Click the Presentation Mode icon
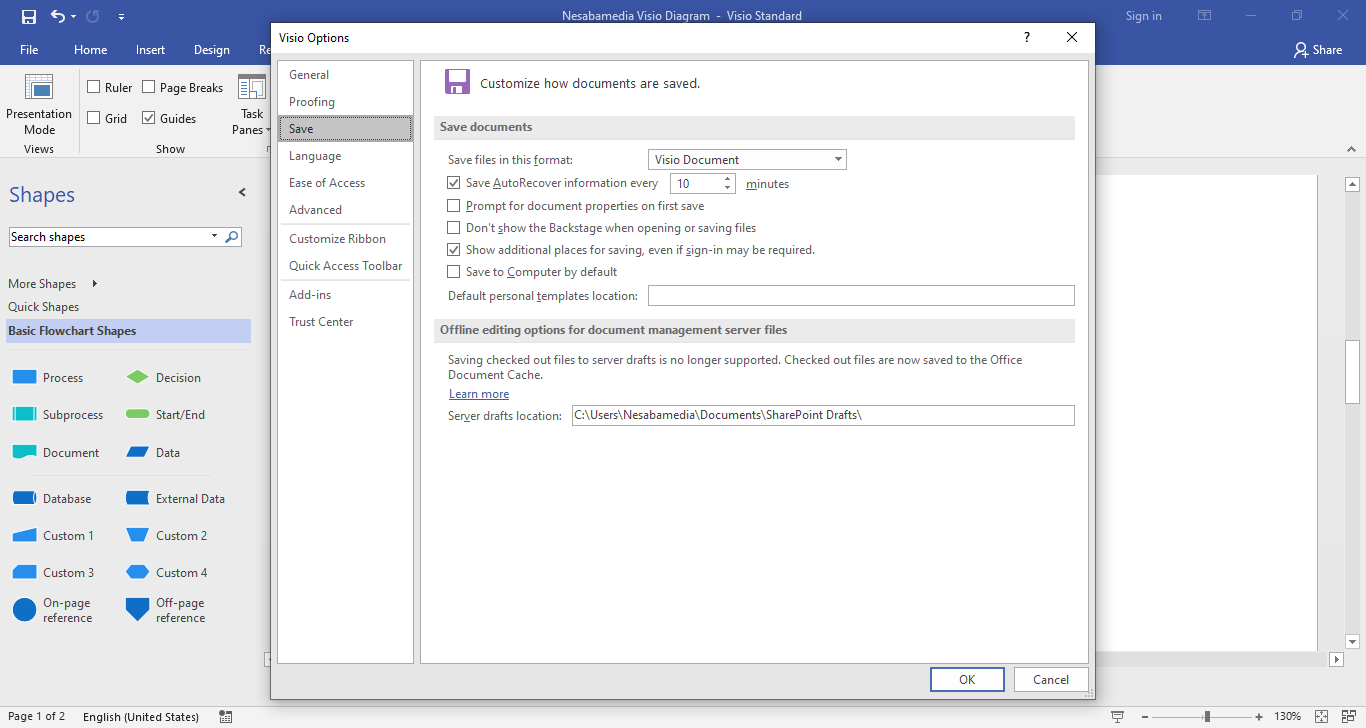 pyautogui.click(x=39, y=88)
